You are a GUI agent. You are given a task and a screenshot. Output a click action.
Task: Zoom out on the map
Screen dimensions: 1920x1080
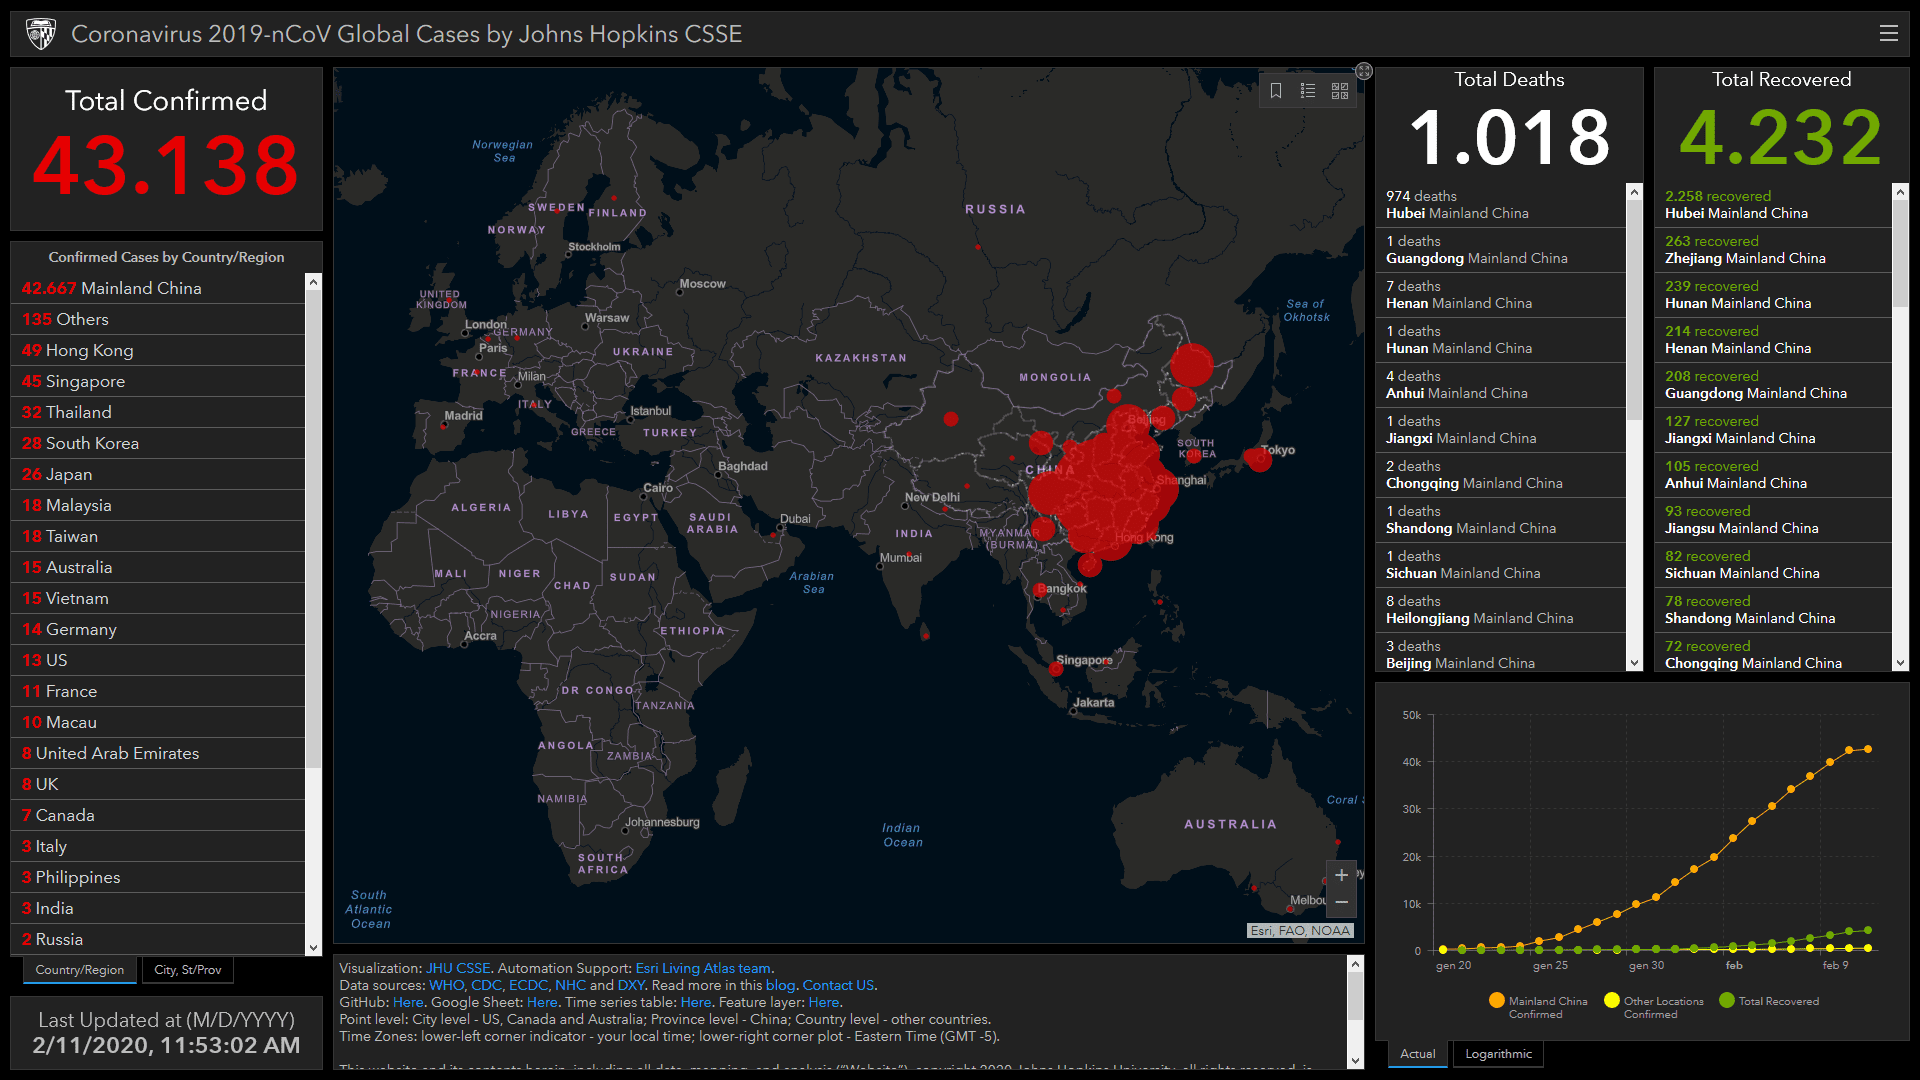coord(1341,902)
